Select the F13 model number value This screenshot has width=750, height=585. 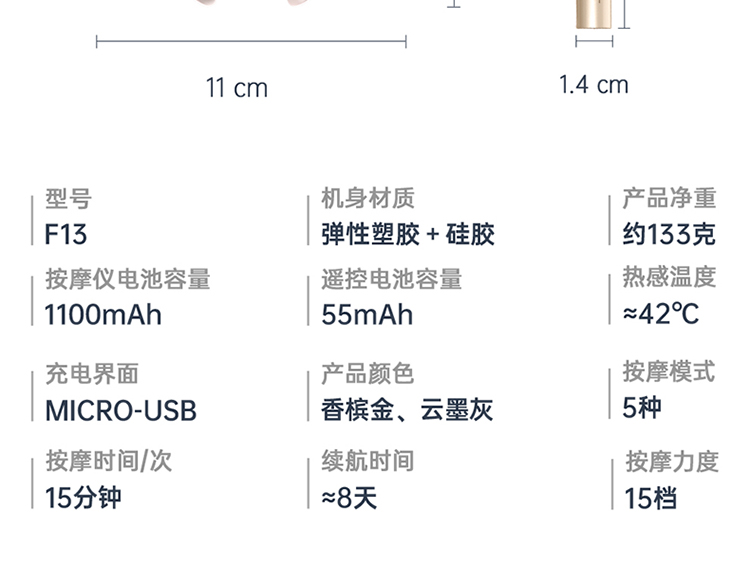(66, 234)
